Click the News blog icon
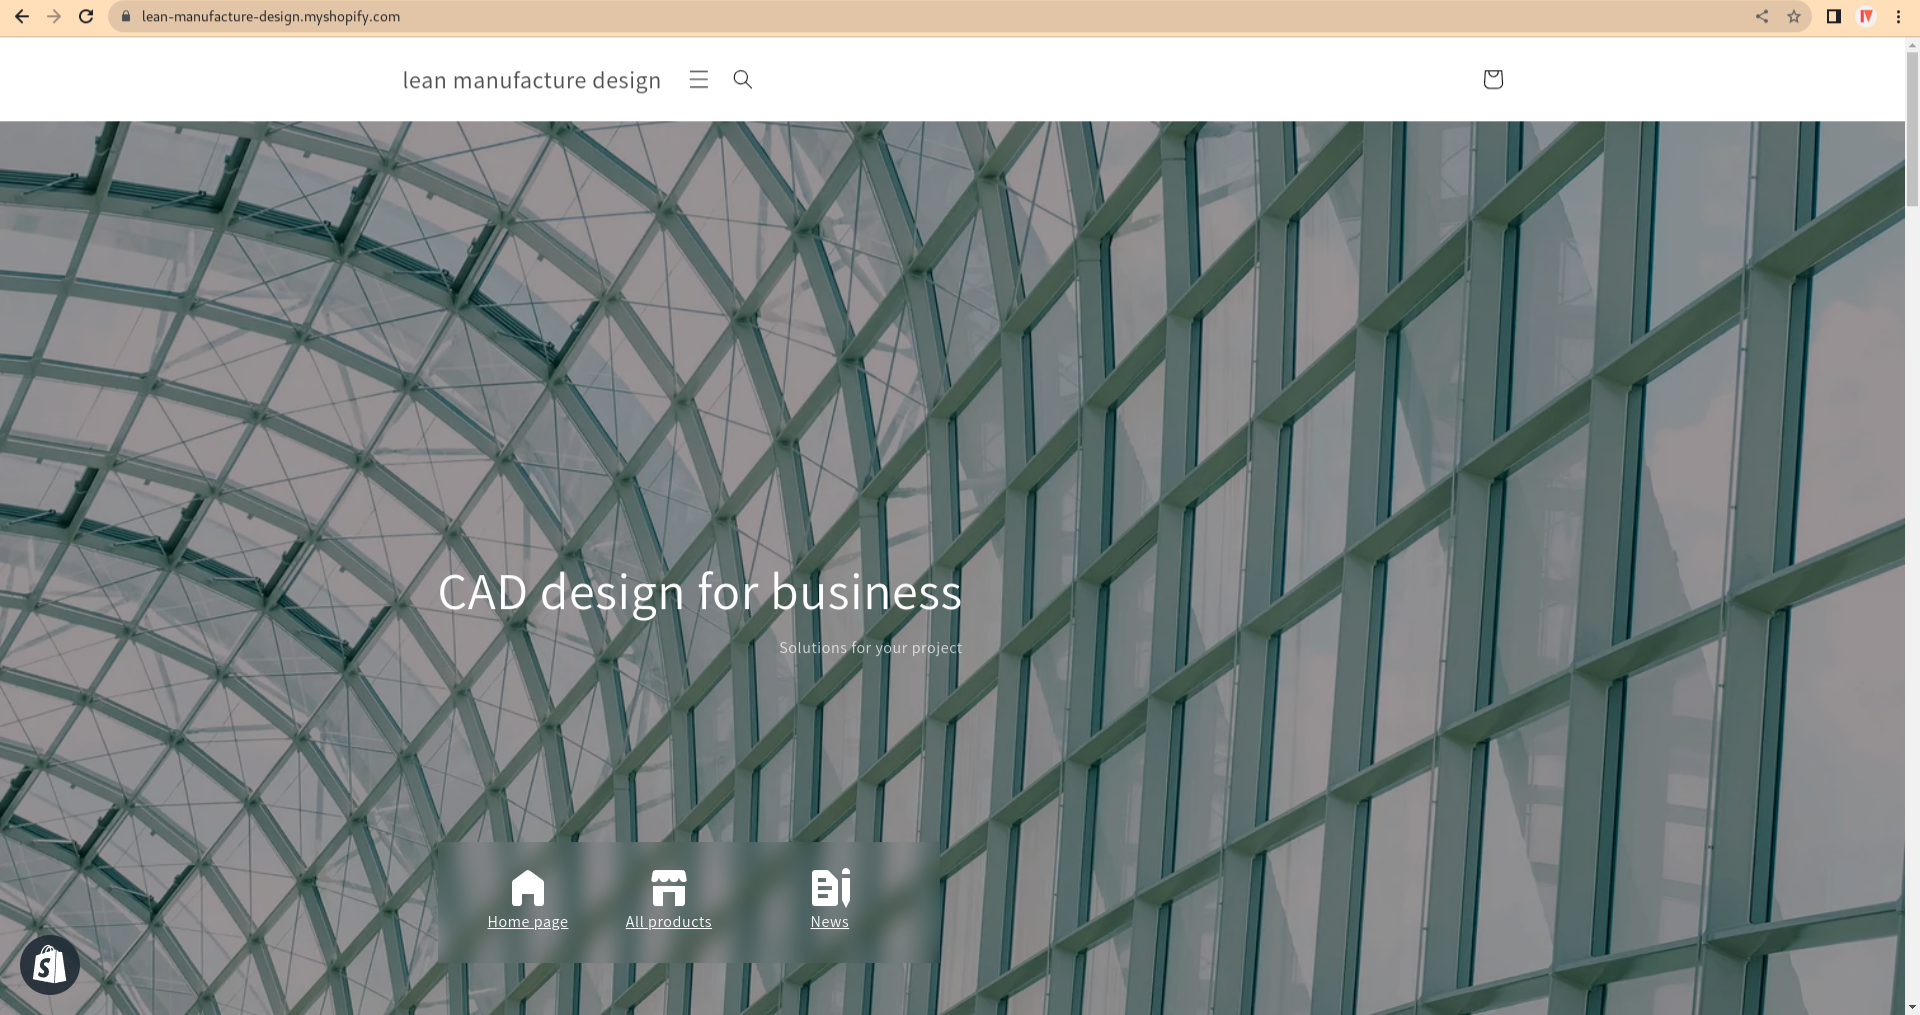 tap(829, 886)
